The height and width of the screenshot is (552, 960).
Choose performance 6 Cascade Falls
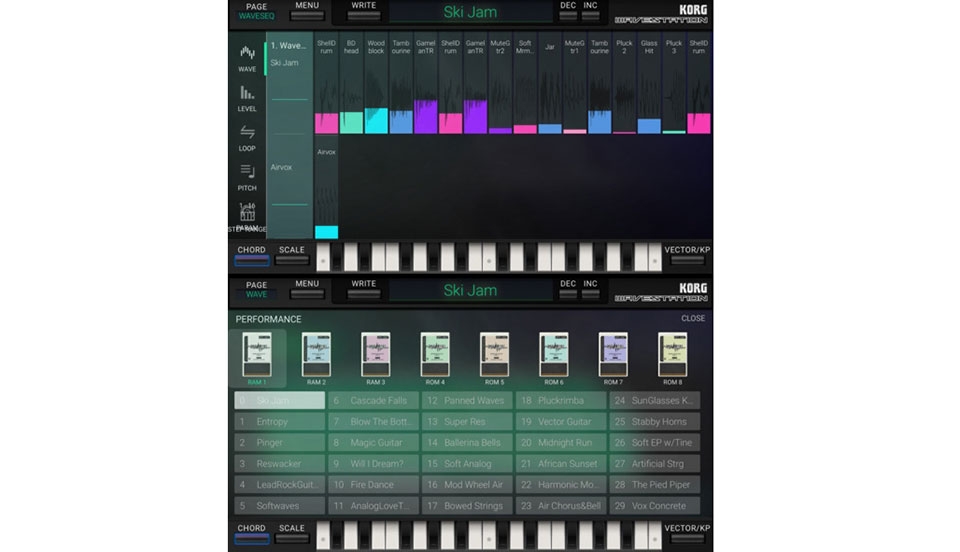pos(373,400)
